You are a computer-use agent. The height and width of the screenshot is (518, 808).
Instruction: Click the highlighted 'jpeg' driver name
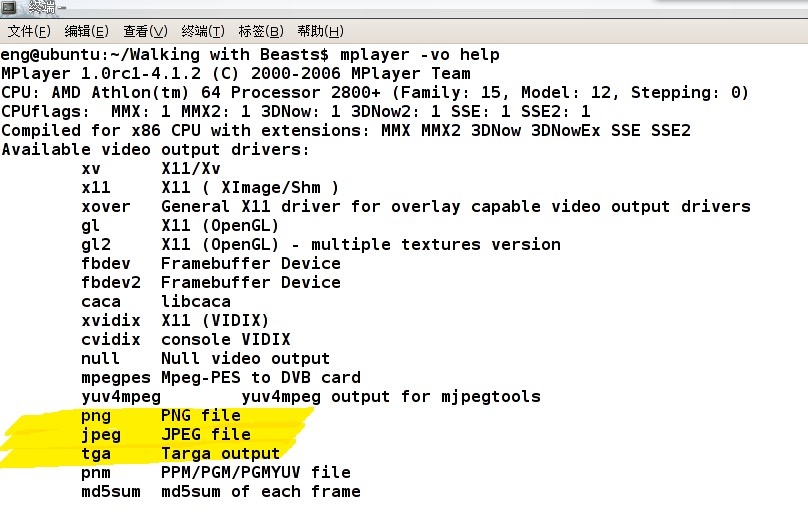tap(101, 435)
